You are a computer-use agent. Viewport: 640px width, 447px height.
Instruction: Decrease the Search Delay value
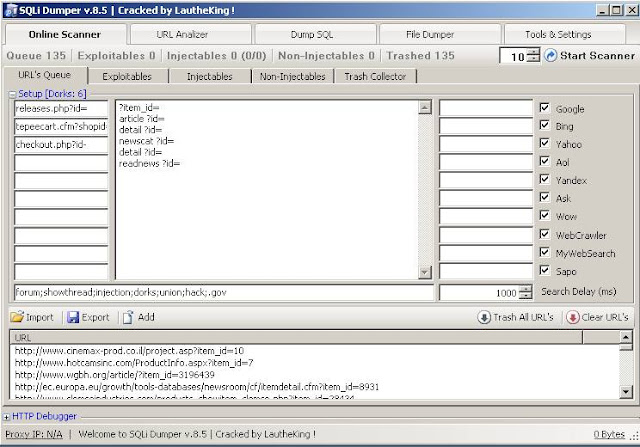[527, 296]
